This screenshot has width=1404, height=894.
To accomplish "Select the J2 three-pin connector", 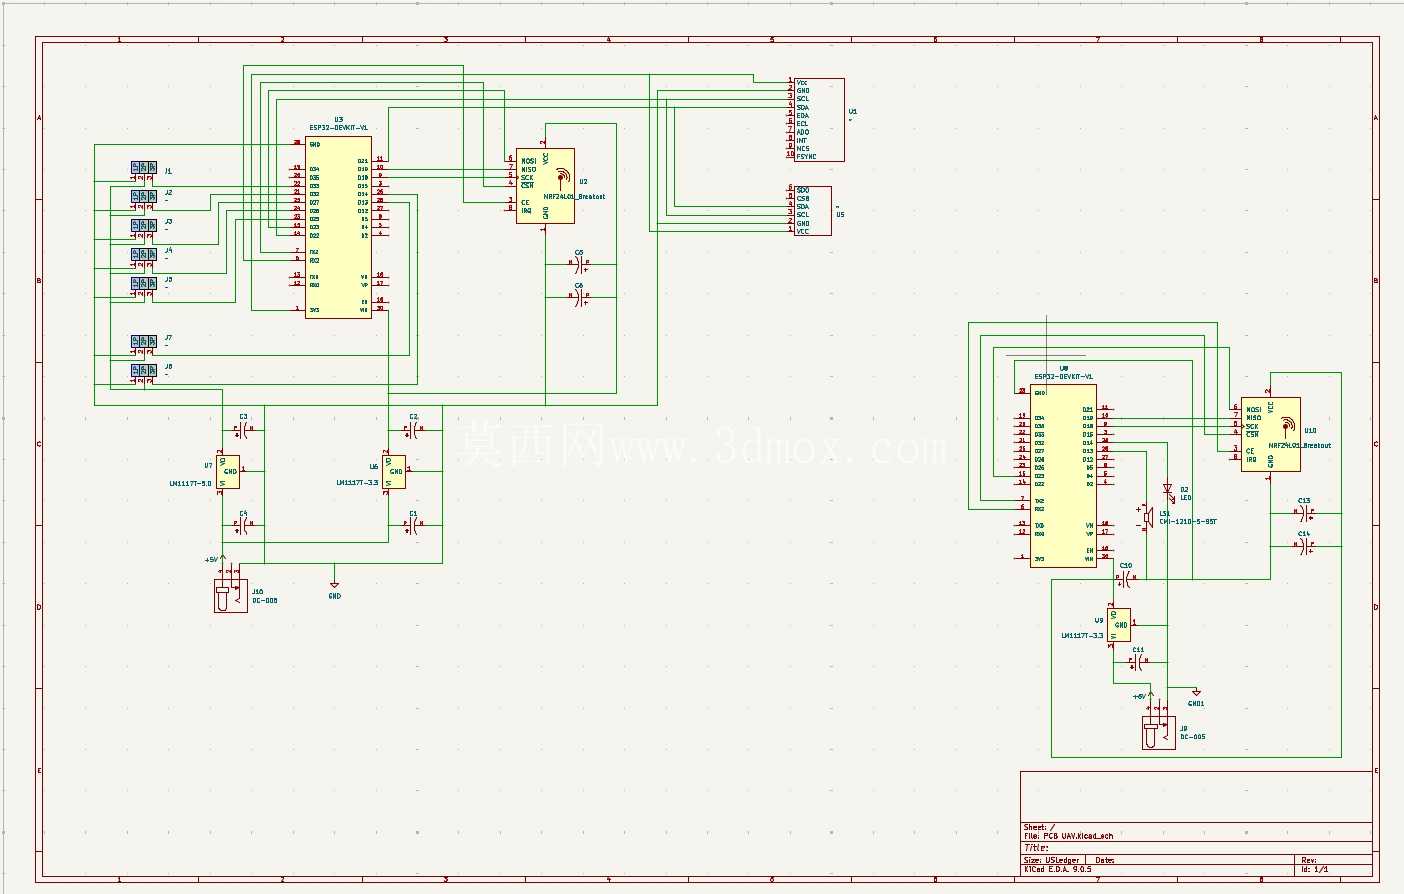I will click(144, 197).
